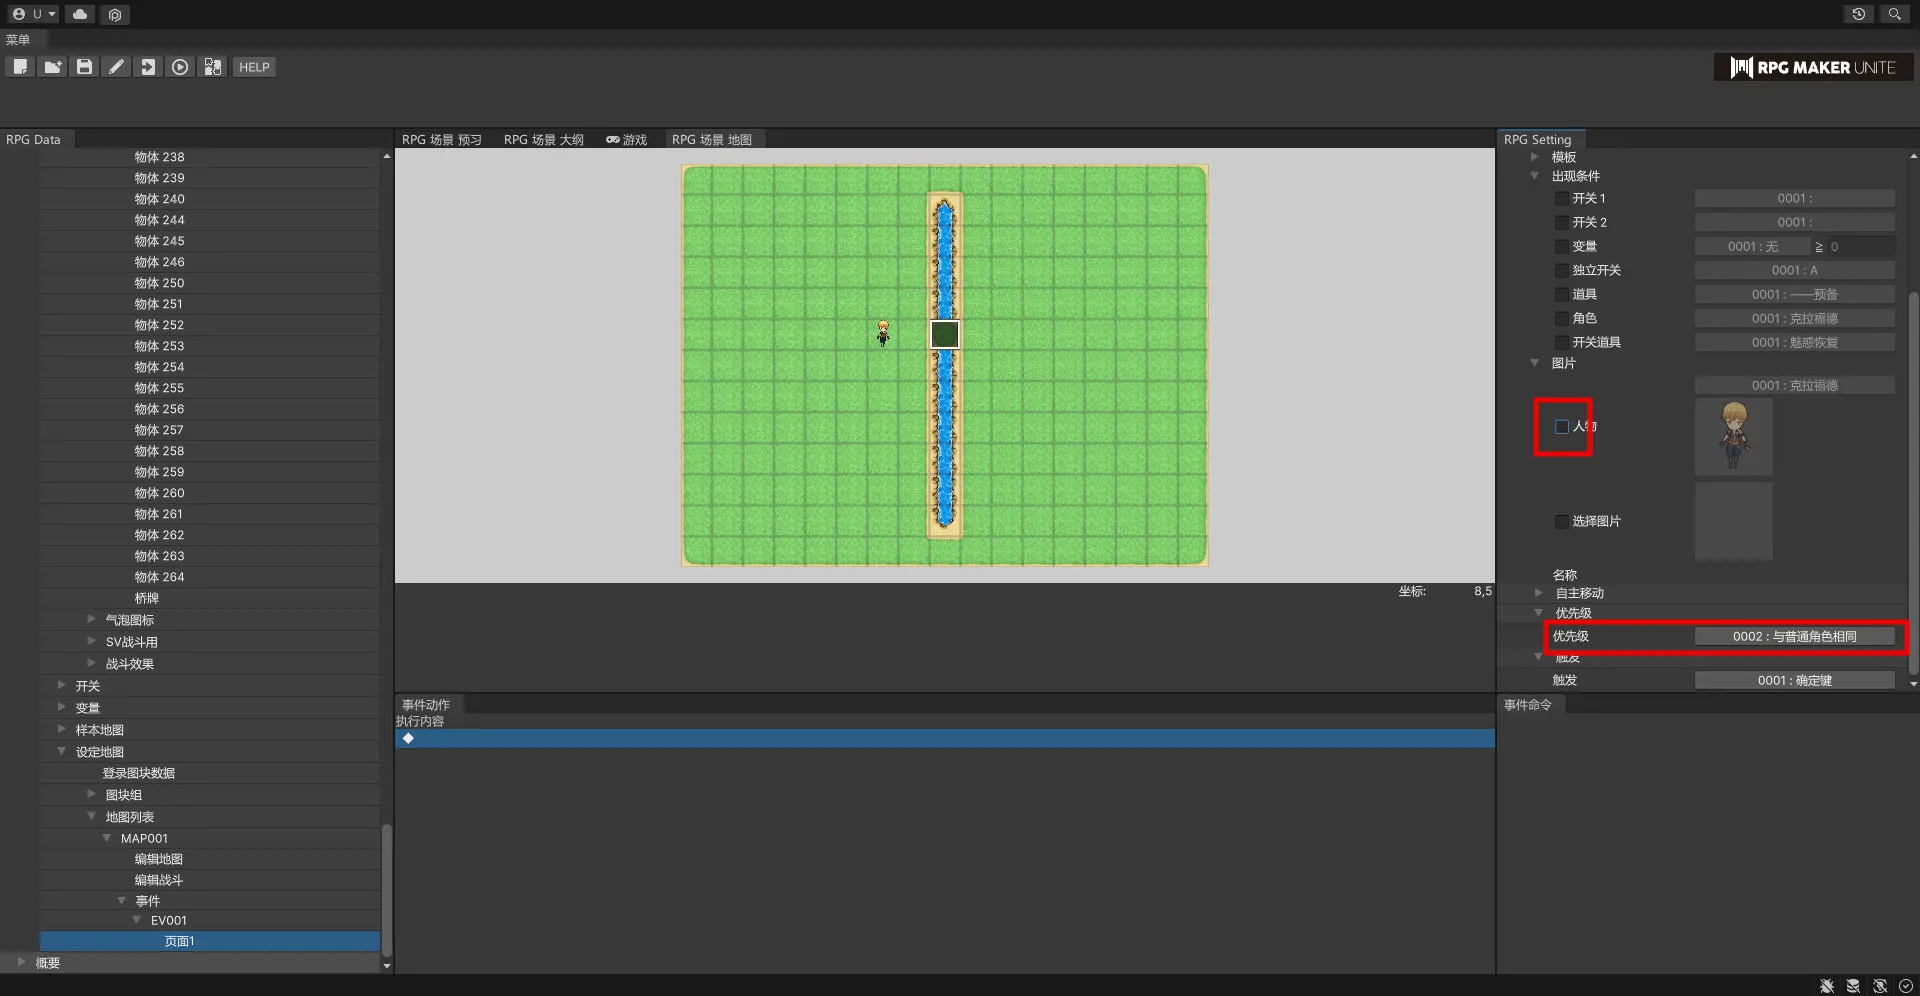Collapse the 出现条件 section

coord(1535,176)
